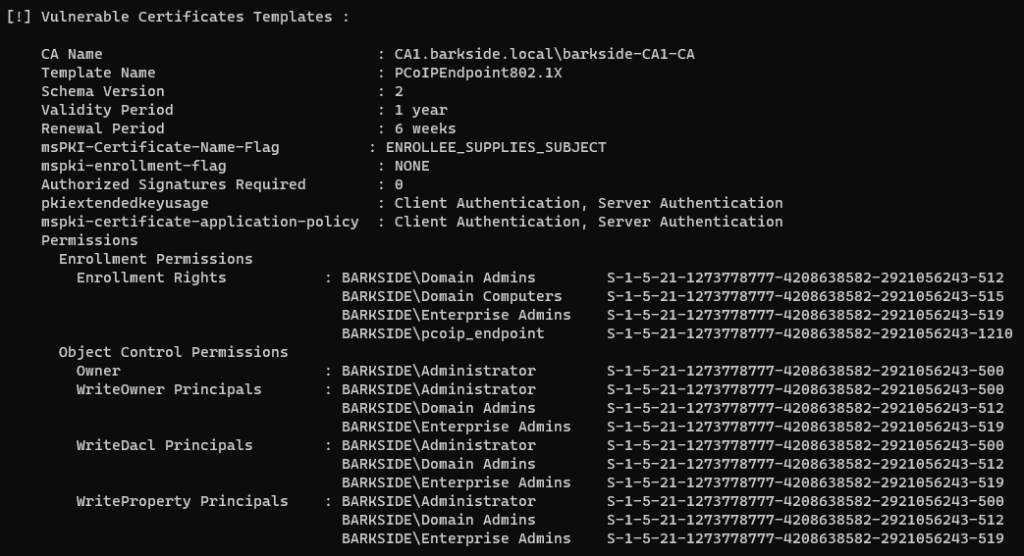1024x556 pixels.
Task: Click the Authorized Signatures Required label
Action: pyautogui.click(x=173, y=184)
